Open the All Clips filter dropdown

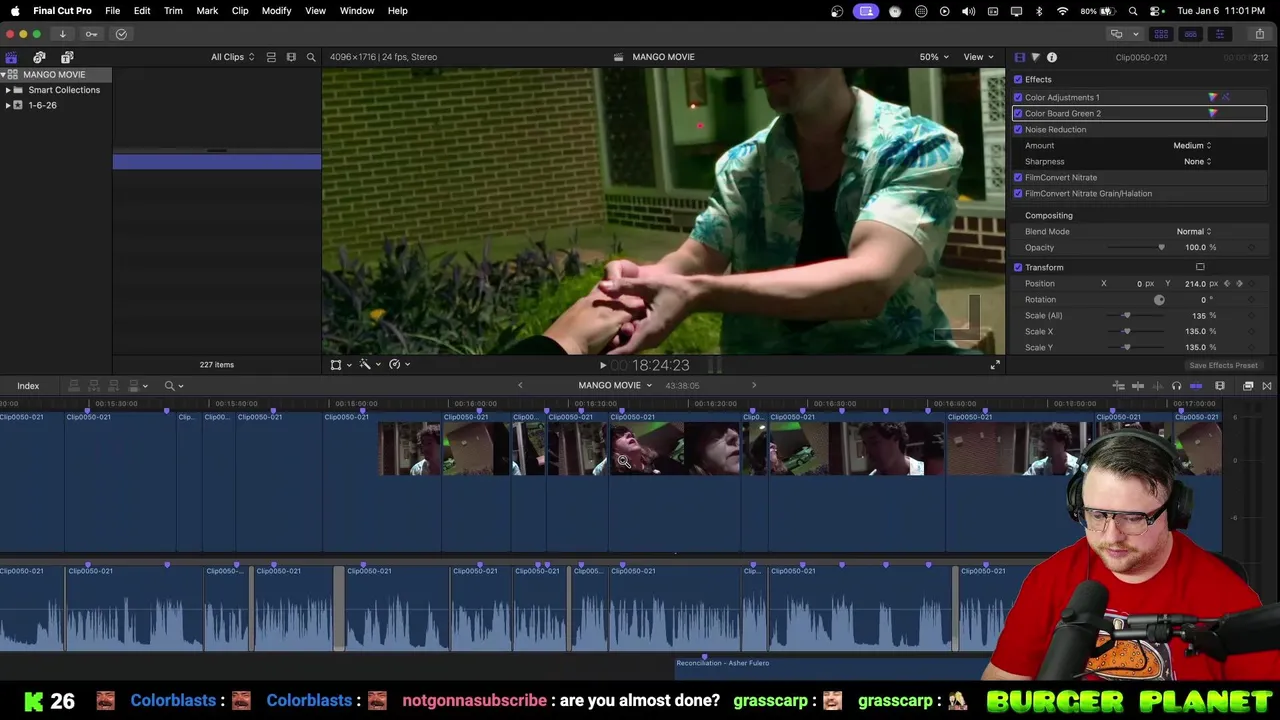[x=232, y=57]
